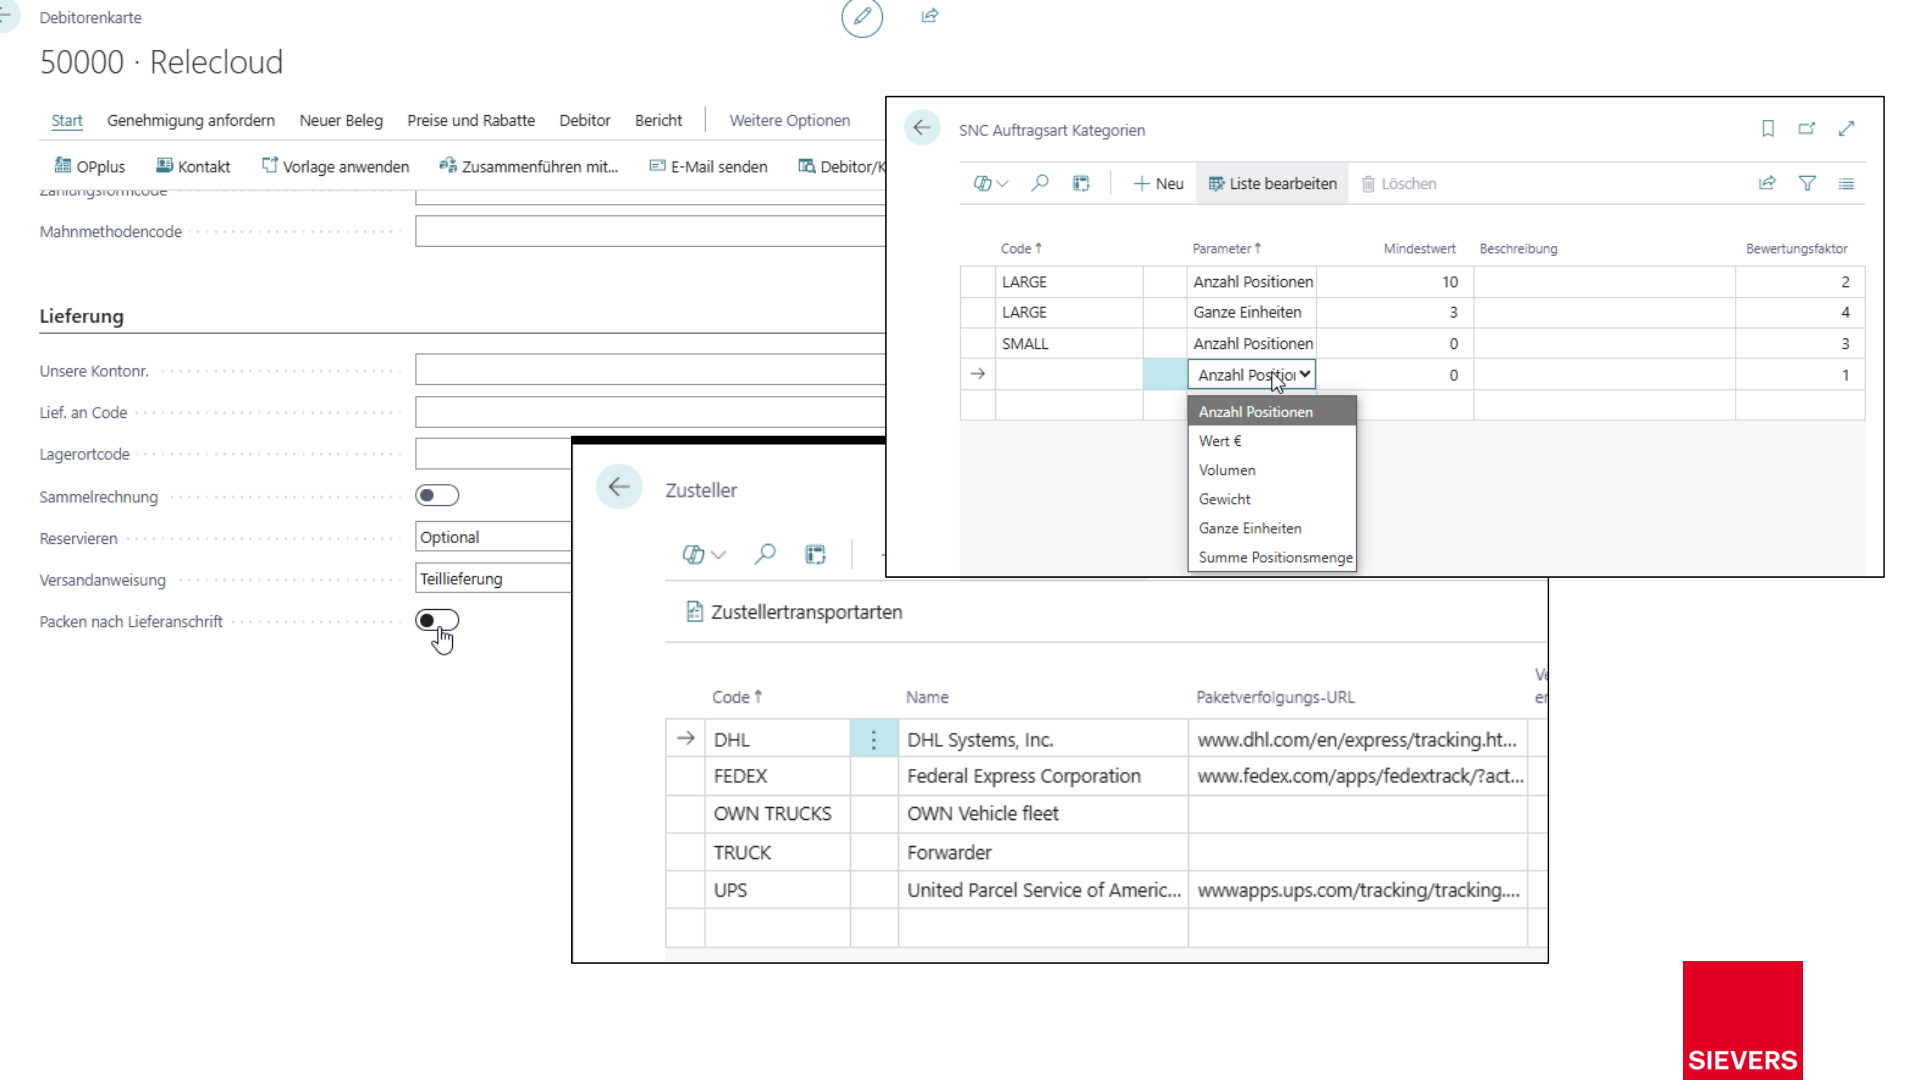Select FEDEX row in Zusteller list
This screenshot has width=1920, height=1080.
click(x=1096, y=776)
